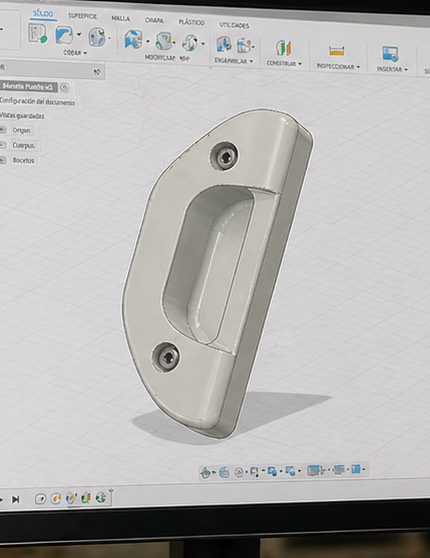This screenshot has height=558, width=430.
Task: Expand the CREAR menu
Action: pyautogui.click(x=75, y=53)
